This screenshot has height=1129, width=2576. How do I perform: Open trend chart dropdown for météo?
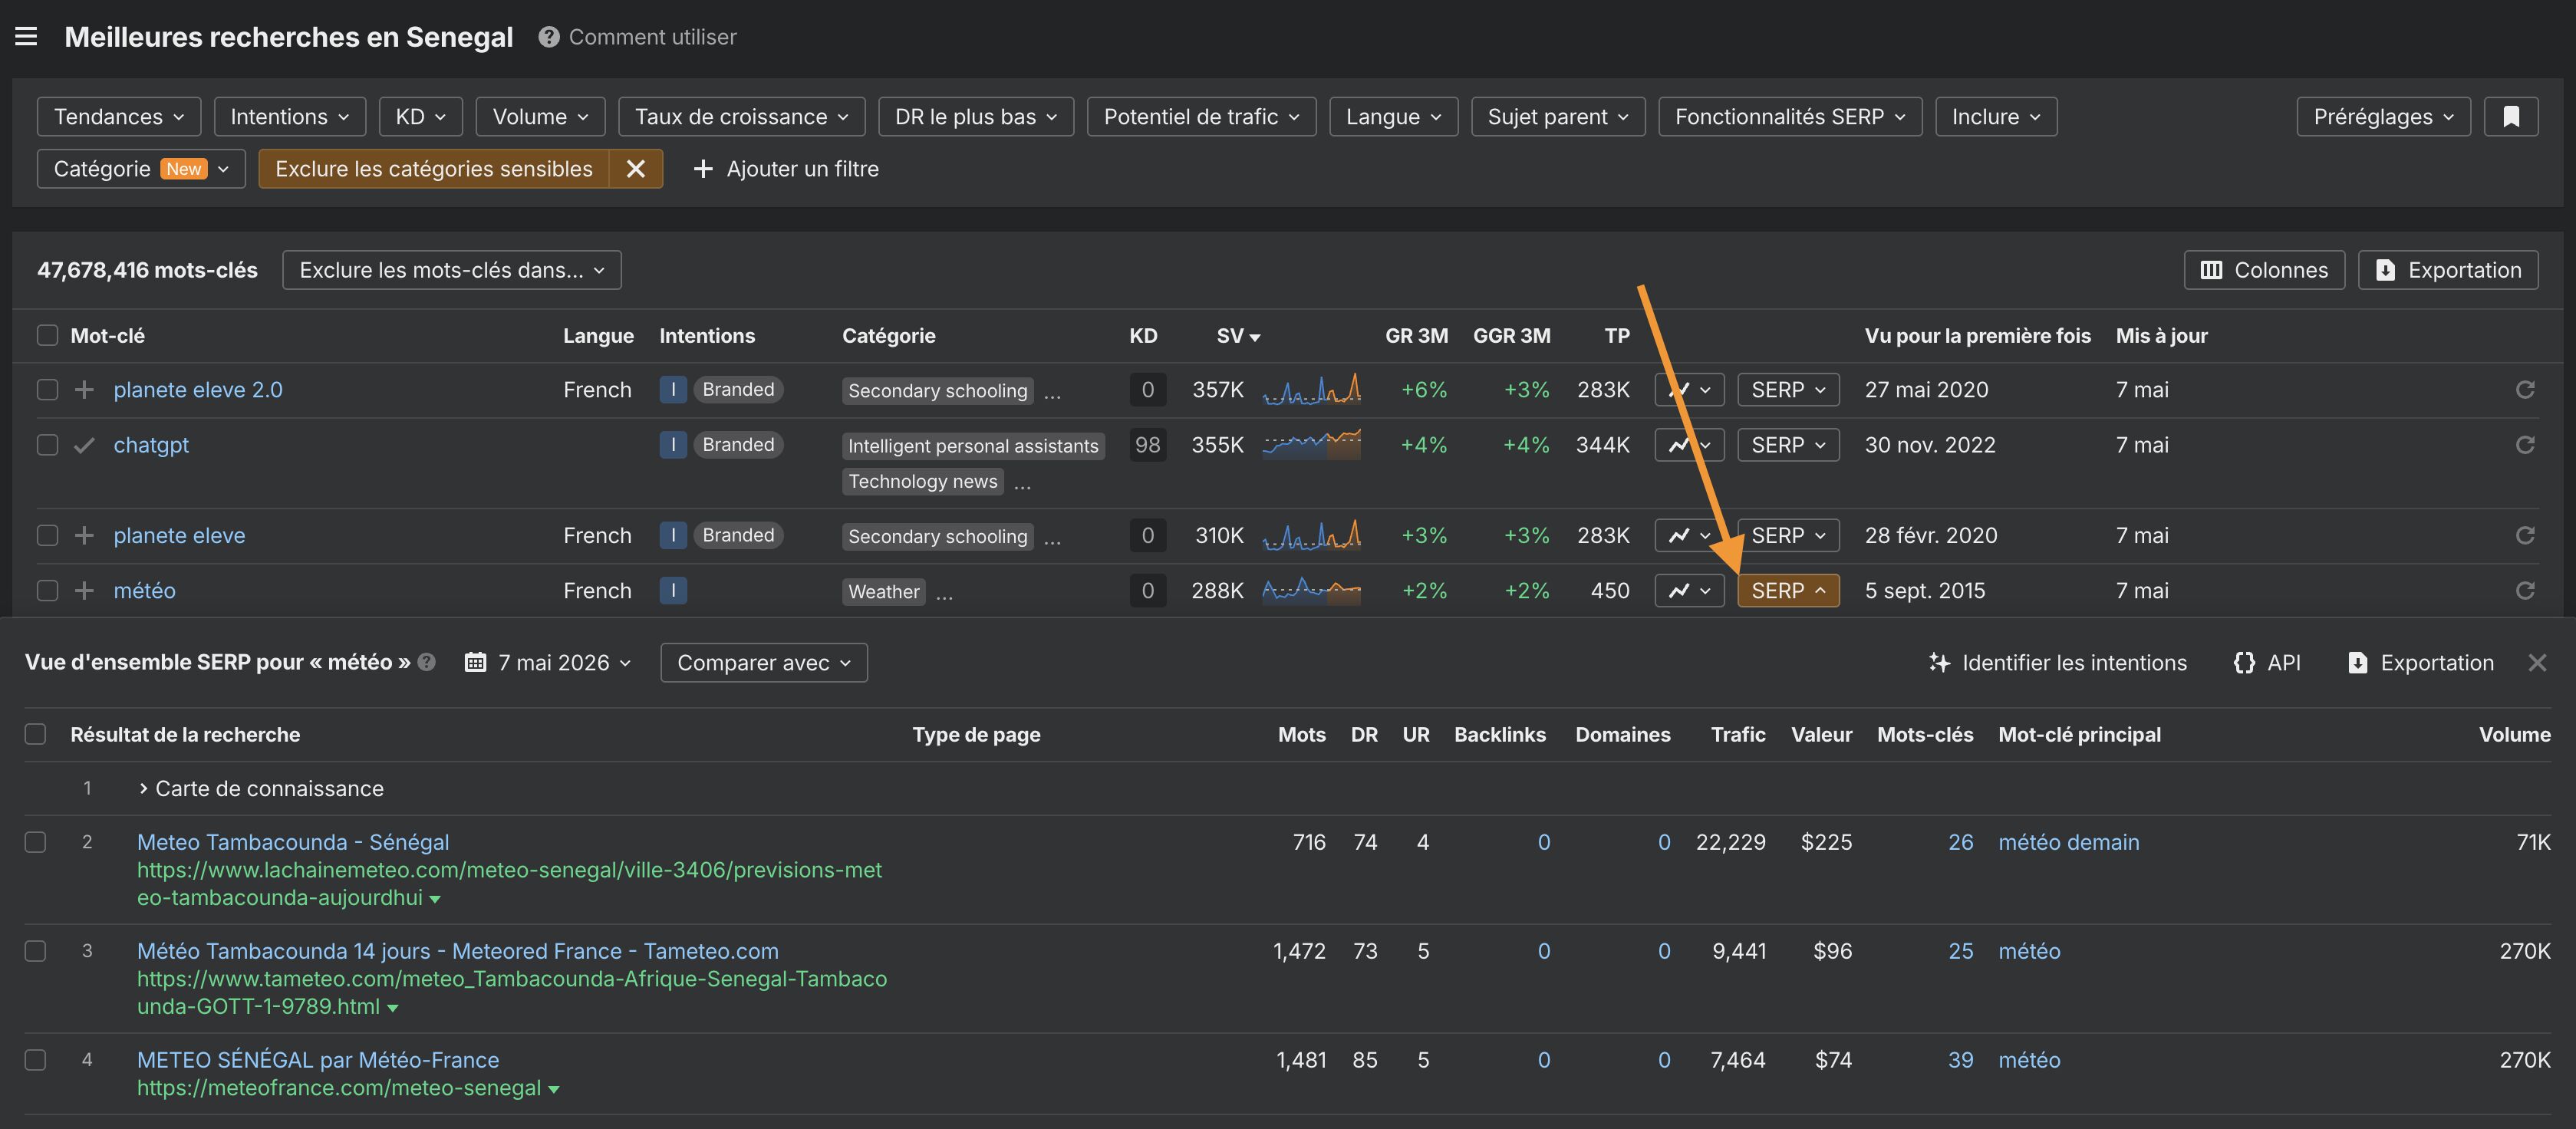click(x=1689, y=591)
